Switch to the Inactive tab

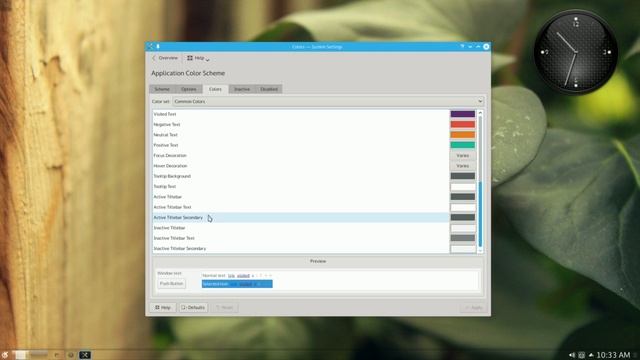(x=242, y=89)
